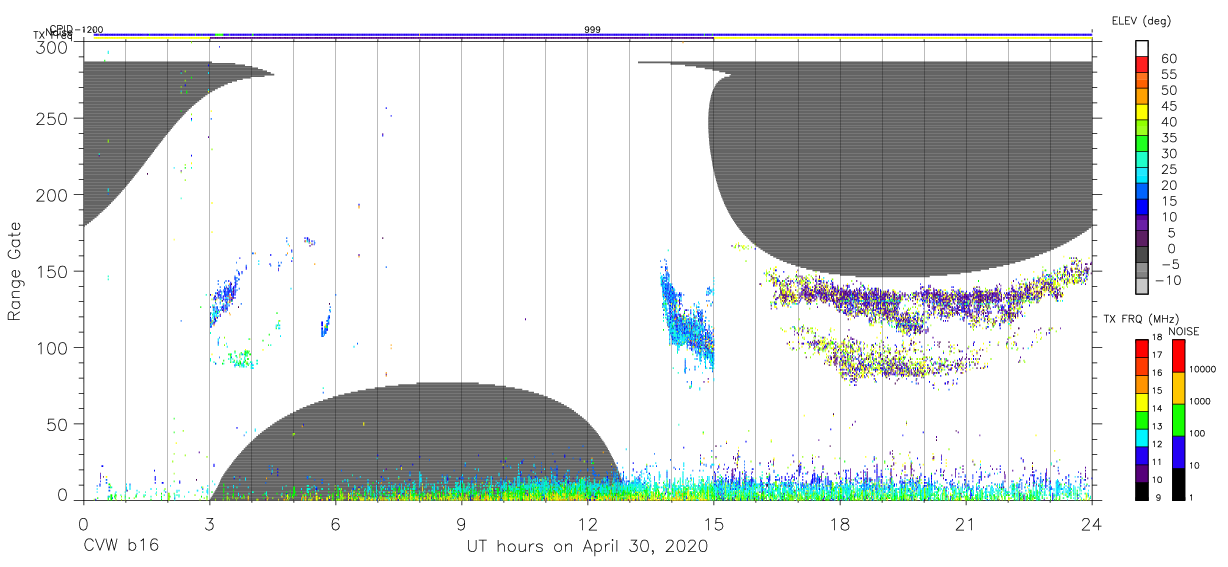Click the black bottom swatch of NOISE bar
The height and width of the screenshot is (567, 1228).
point(1180,484)
